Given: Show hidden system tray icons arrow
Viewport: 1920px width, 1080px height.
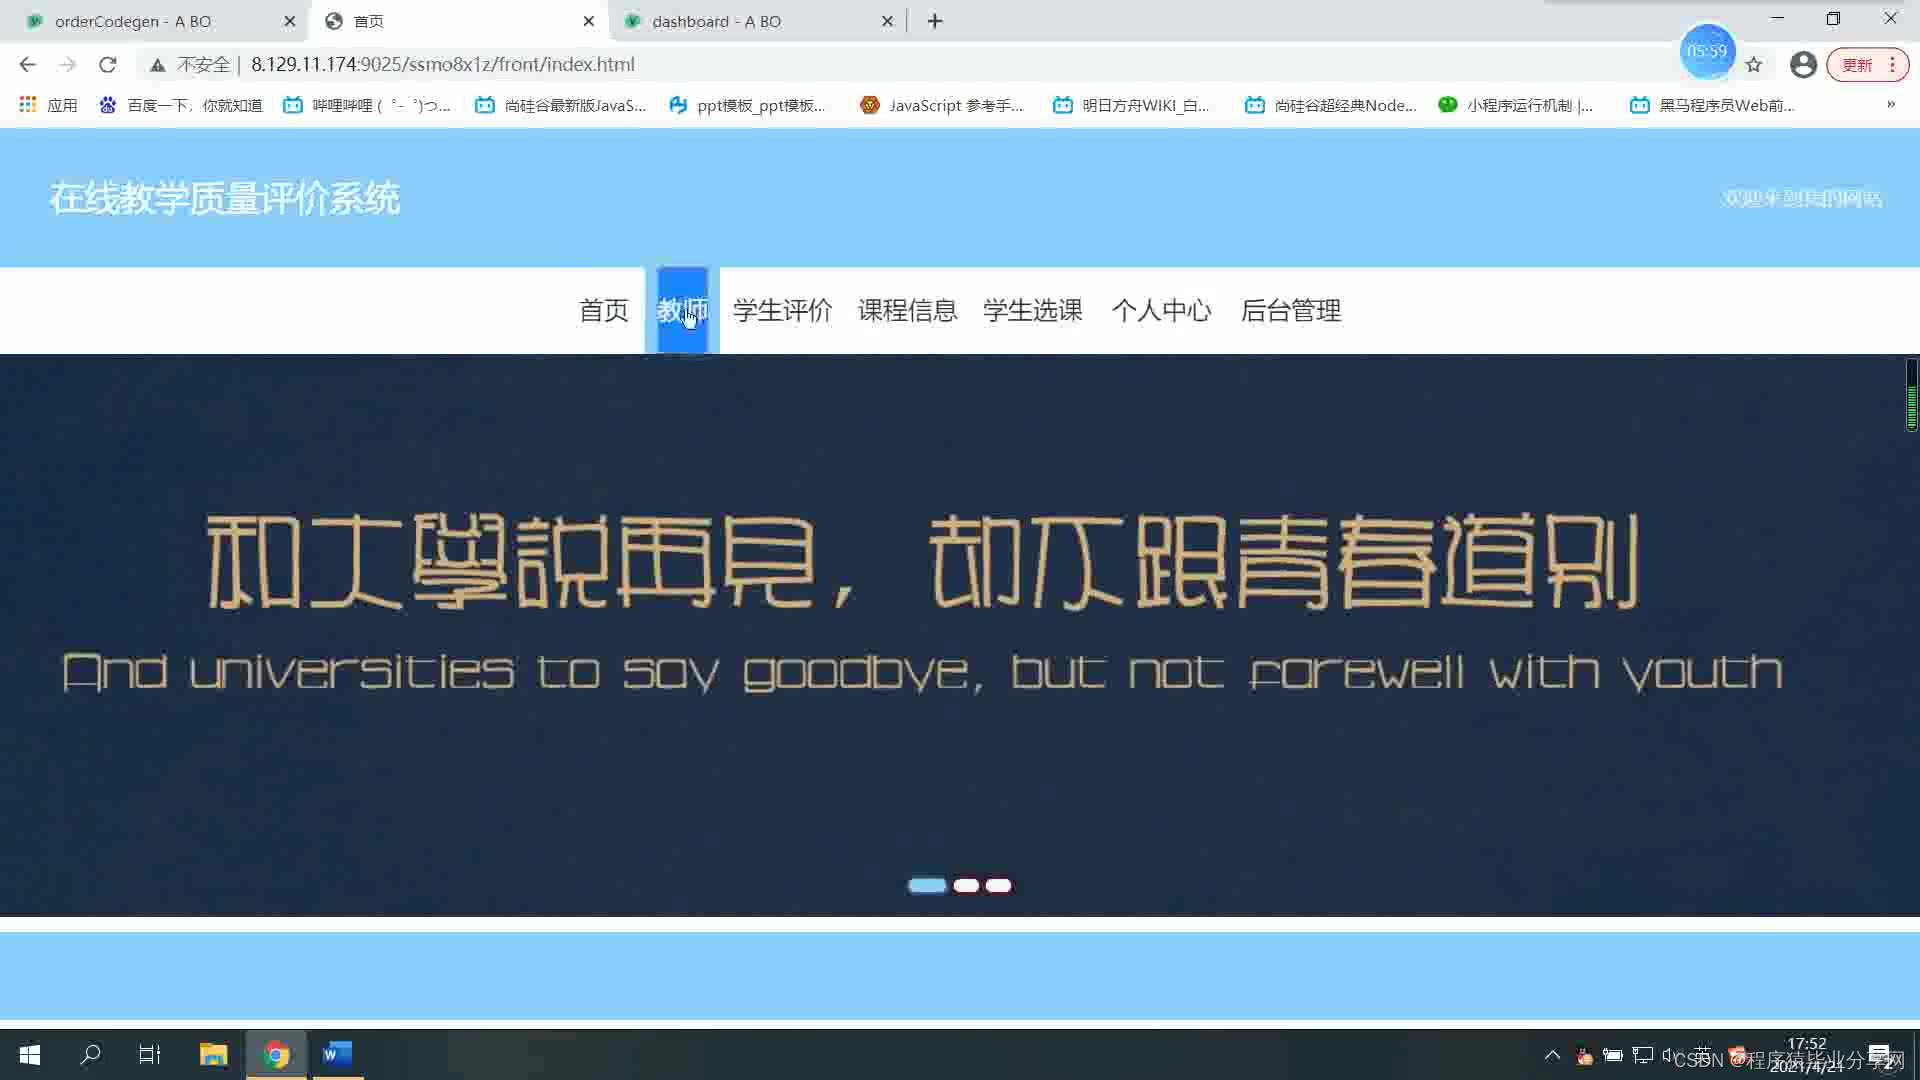Looking at the screenshot, I should [x=1552, y=1054].
